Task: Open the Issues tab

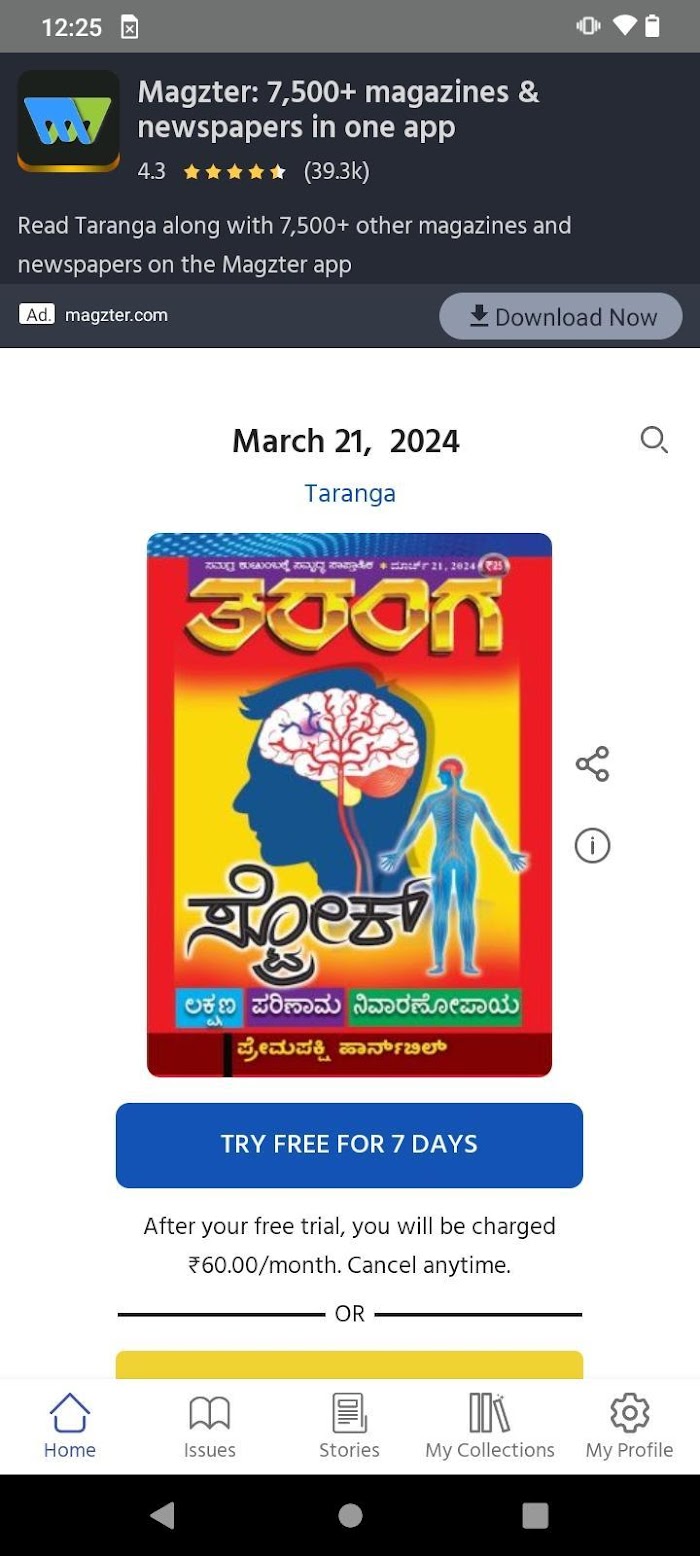Action: tap(210, 1427)
